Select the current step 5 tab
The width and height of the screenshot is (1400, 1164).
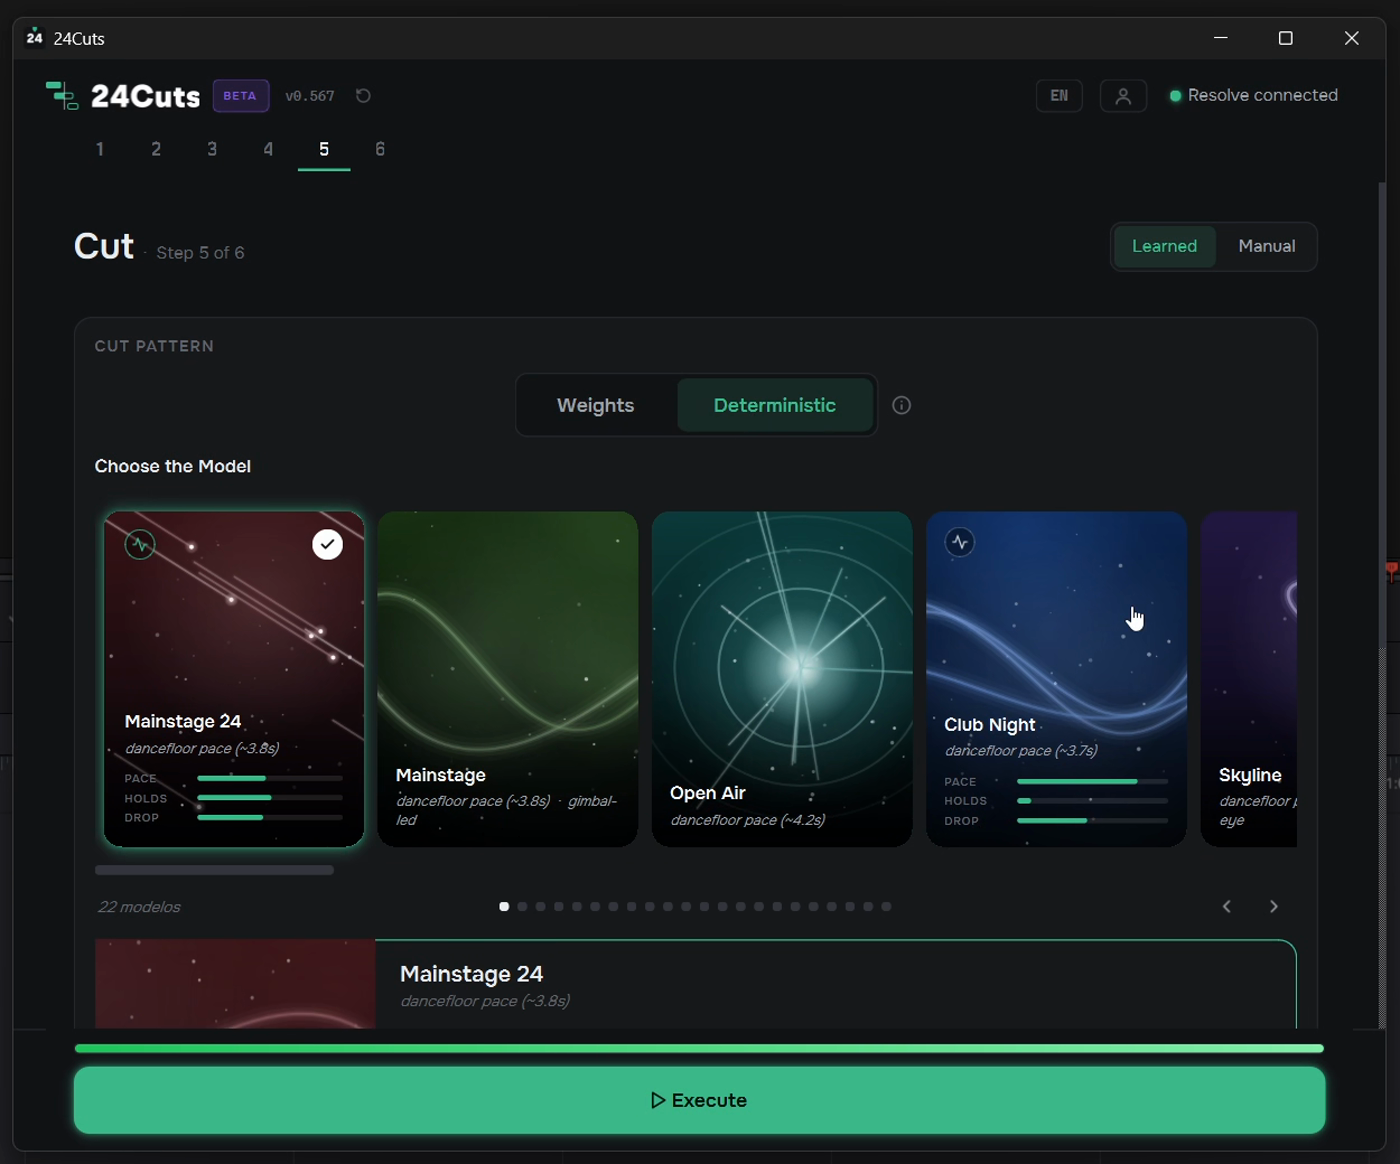[x=324, y=149]
